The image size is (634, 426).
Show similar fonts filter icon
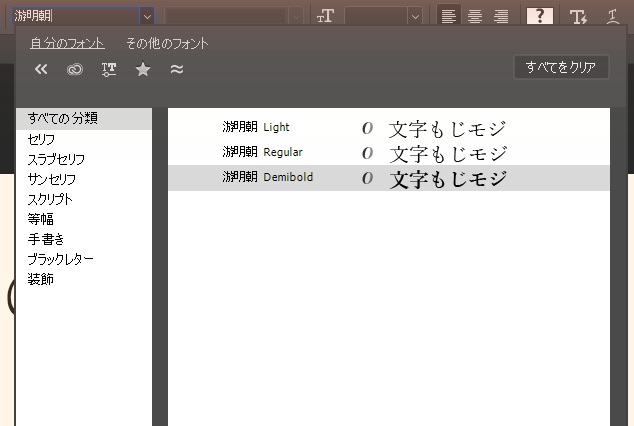[177, 69]
